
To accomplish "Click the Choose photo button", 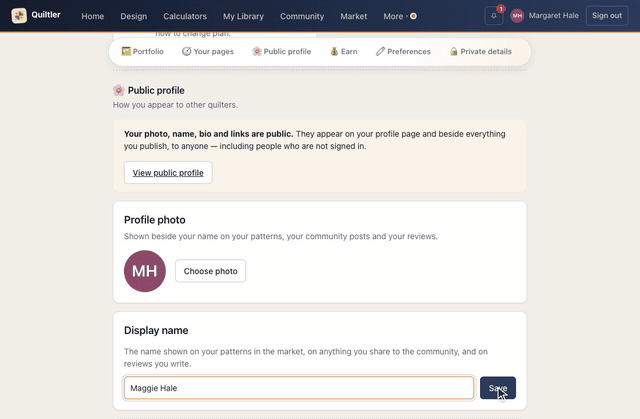I will 211,271.
